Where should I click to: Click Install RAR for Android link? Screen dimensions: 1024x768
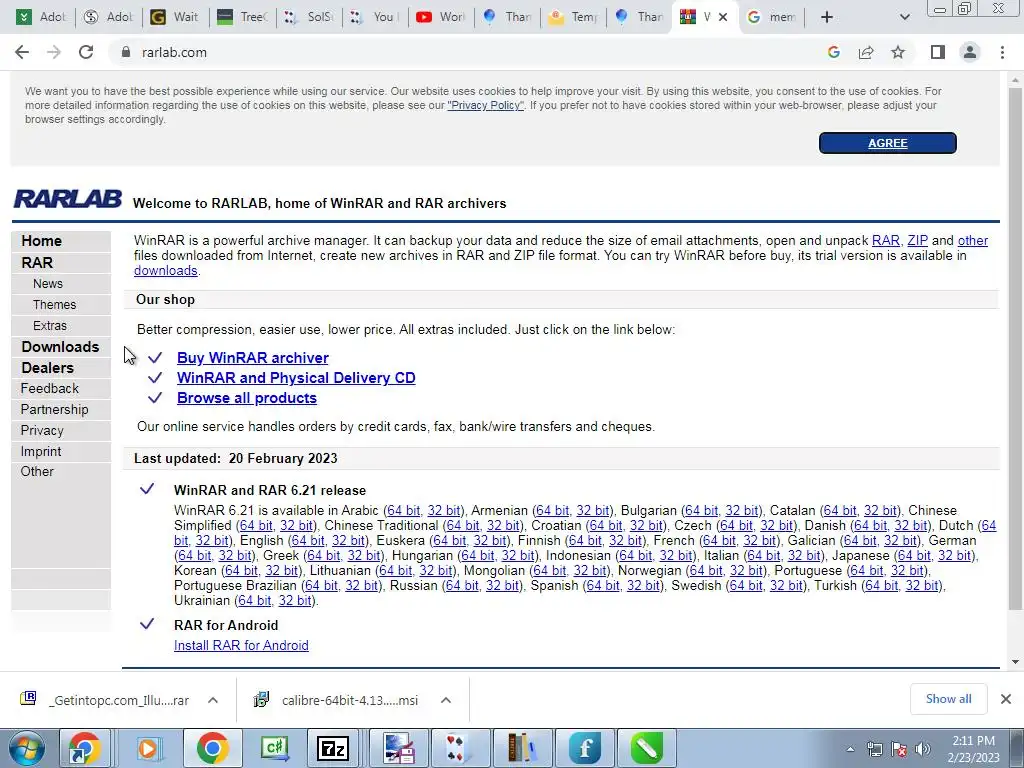[x=241, y=645]
